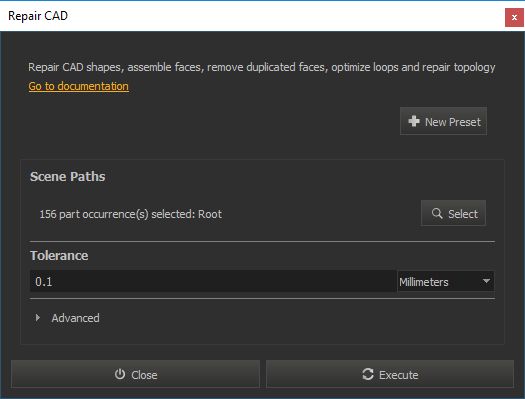The height and width of the screenshot is (399, 525).
Task: Click the Tolerance heading label
Action: click(59, 255)
